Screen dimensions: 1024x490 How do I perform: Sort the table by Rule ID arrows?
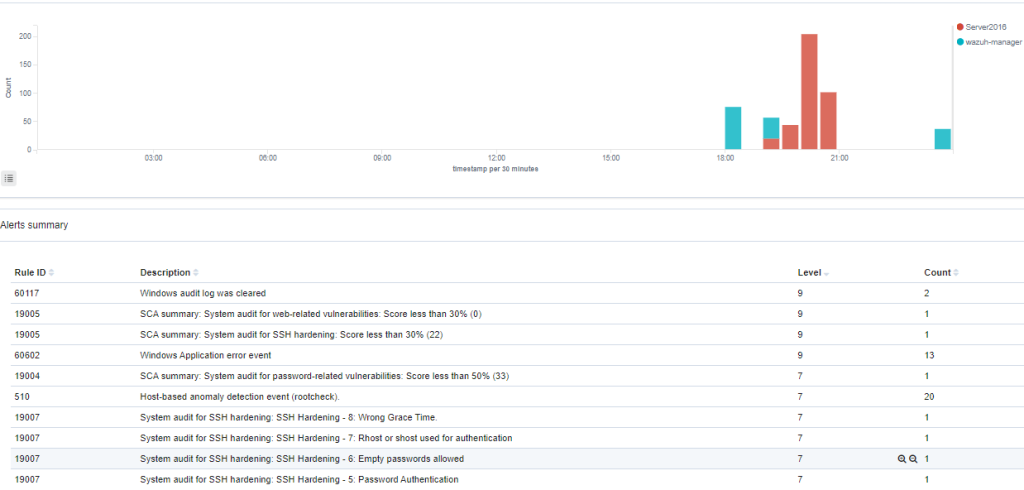(52, 272)
